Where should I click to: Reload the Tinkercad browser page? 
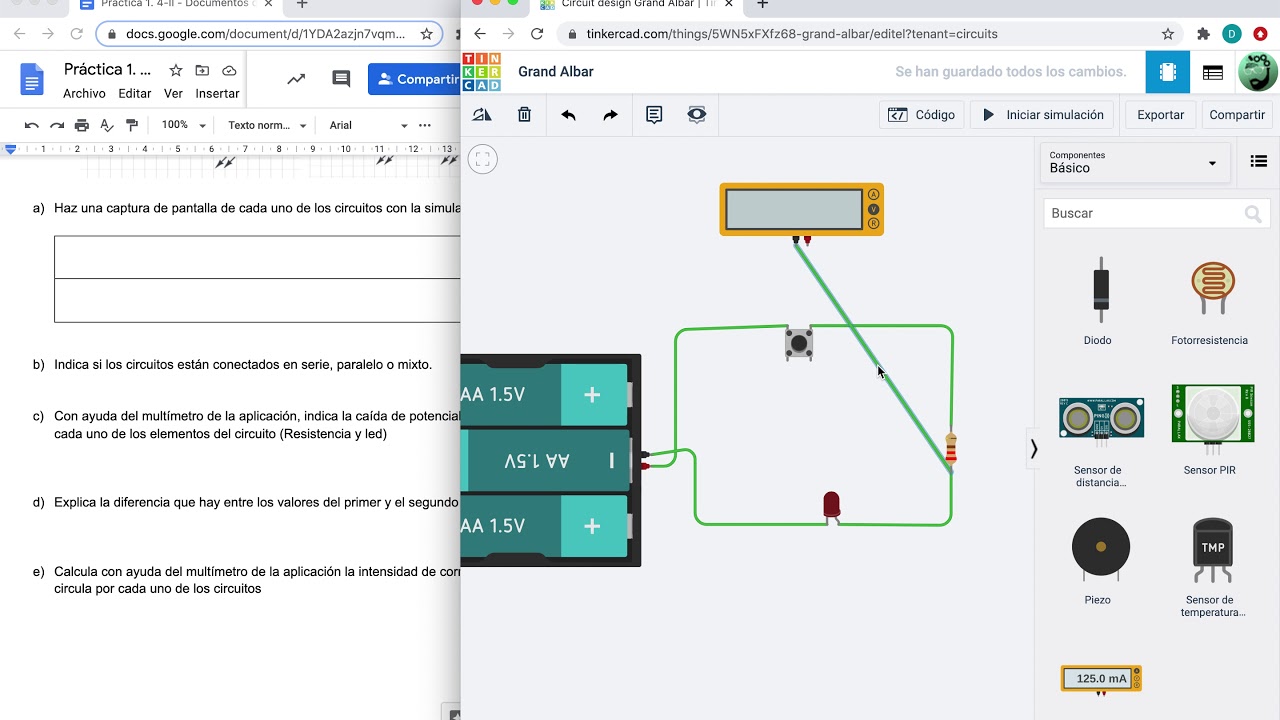click(537, 34)
